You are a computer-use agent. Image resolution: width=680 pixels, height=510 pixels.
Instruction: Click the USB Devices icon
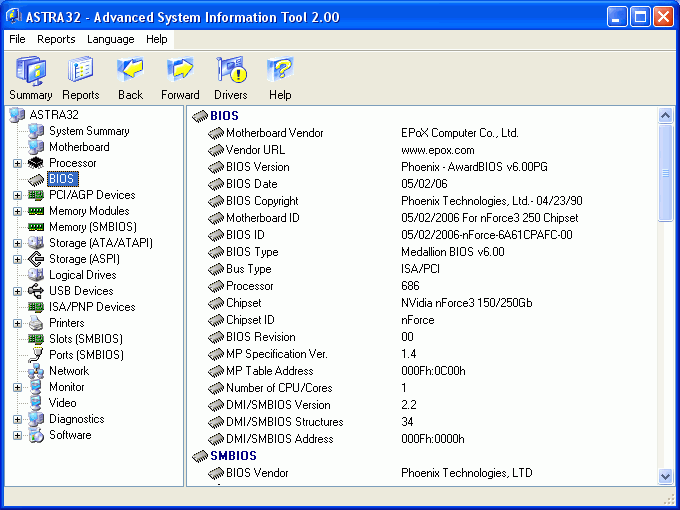(36, 291)
